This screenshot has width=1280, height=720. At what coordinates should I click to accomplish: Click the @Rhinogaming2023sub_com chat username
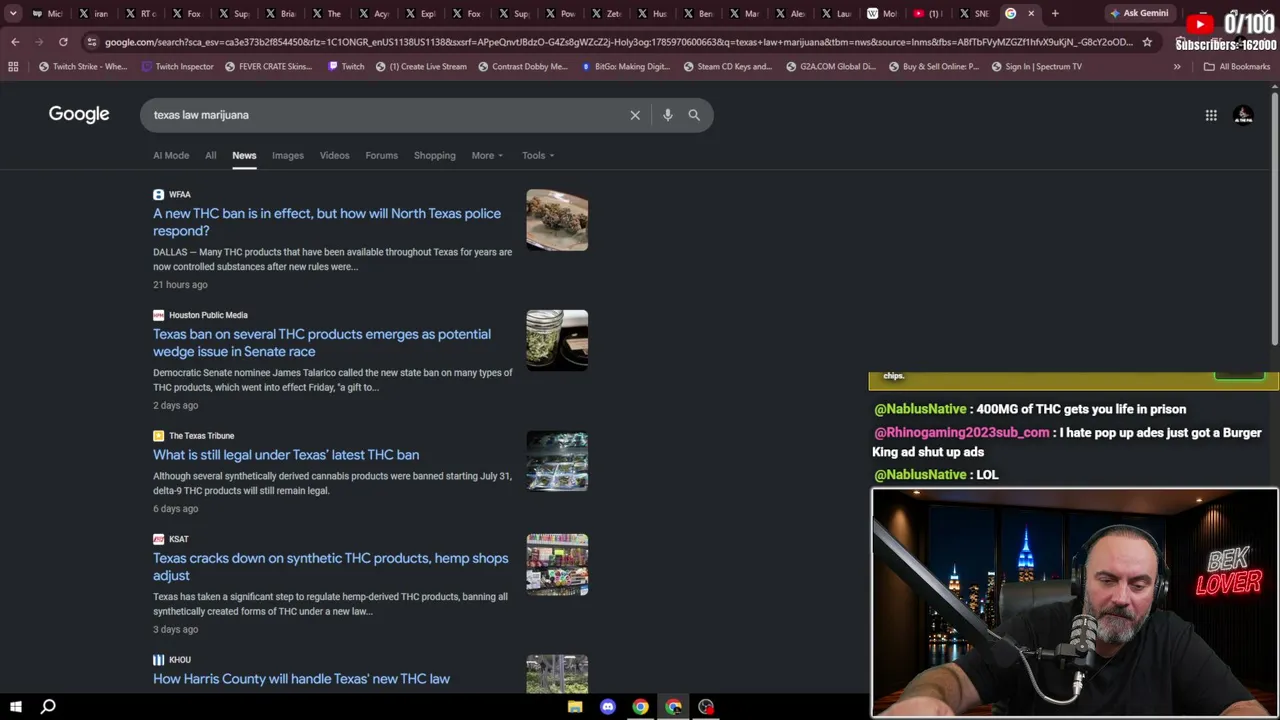[962, 433]
